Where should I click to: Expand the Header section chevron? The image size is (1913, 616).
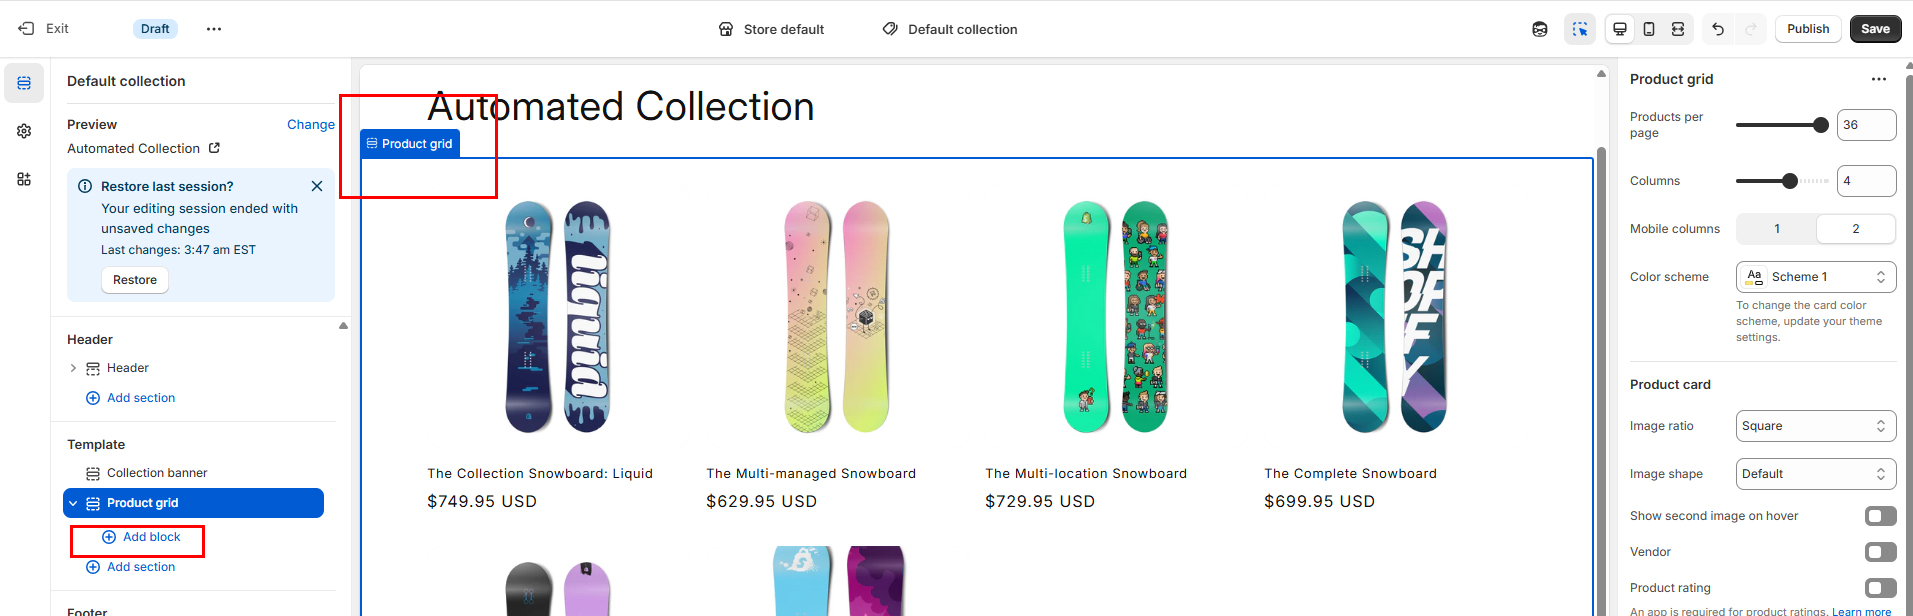click(73, 368)
